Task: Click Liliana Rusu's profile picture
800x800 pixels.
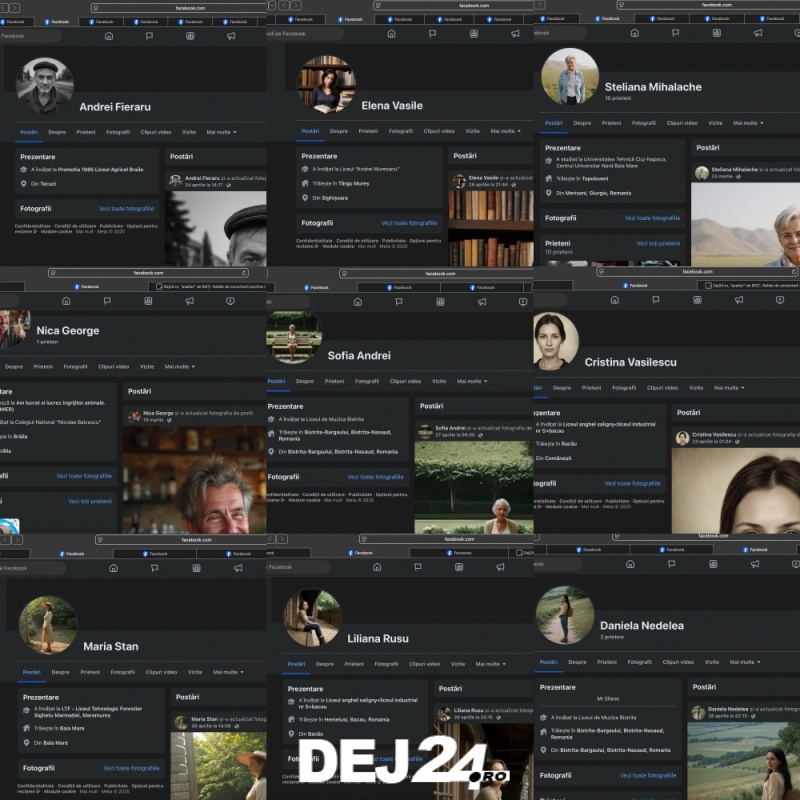Action: click(312, 616)
